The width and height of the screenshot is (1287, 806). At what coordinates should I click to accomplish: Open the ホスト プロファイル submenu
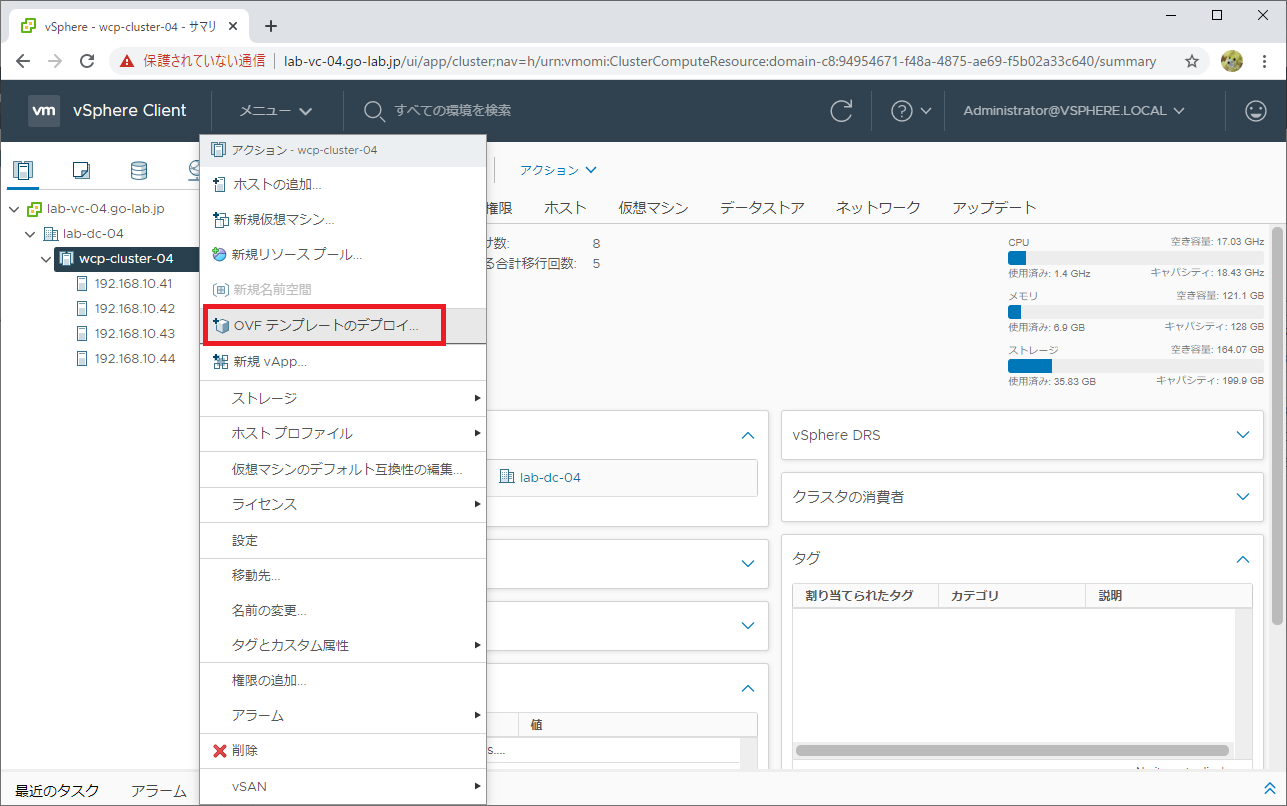coord(343,434)
